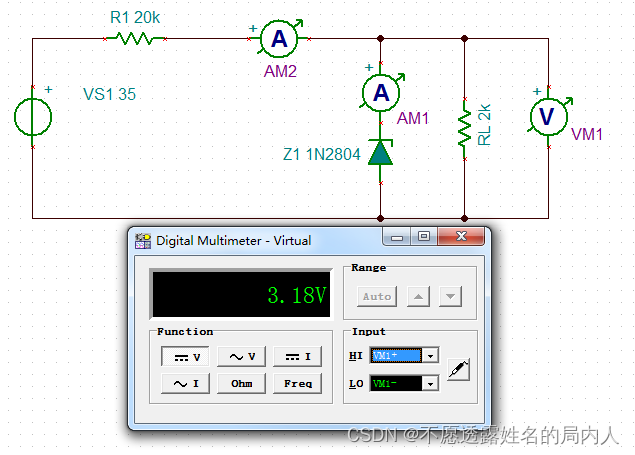Click the AM1 label

(x=413, y=119)
